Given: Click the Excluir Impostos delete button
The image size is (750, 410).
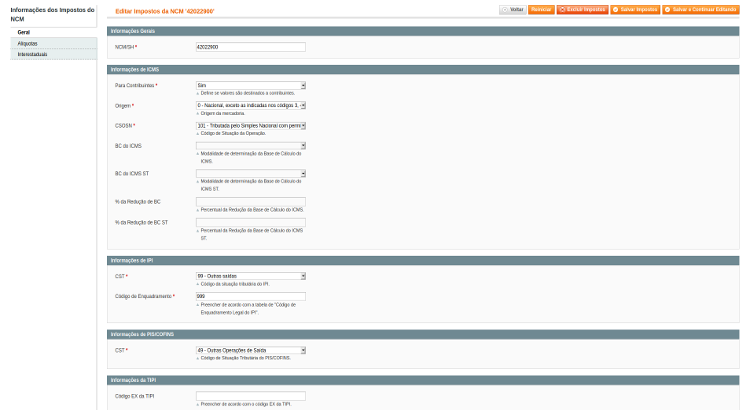Looking at the screenshot, I should [x=583, y=10].
